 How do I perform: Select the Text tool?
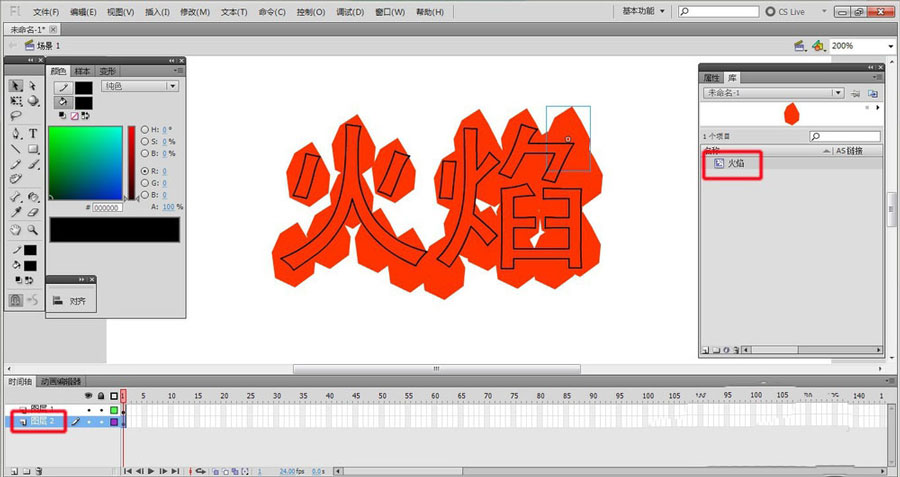click(x=33, y=133)
